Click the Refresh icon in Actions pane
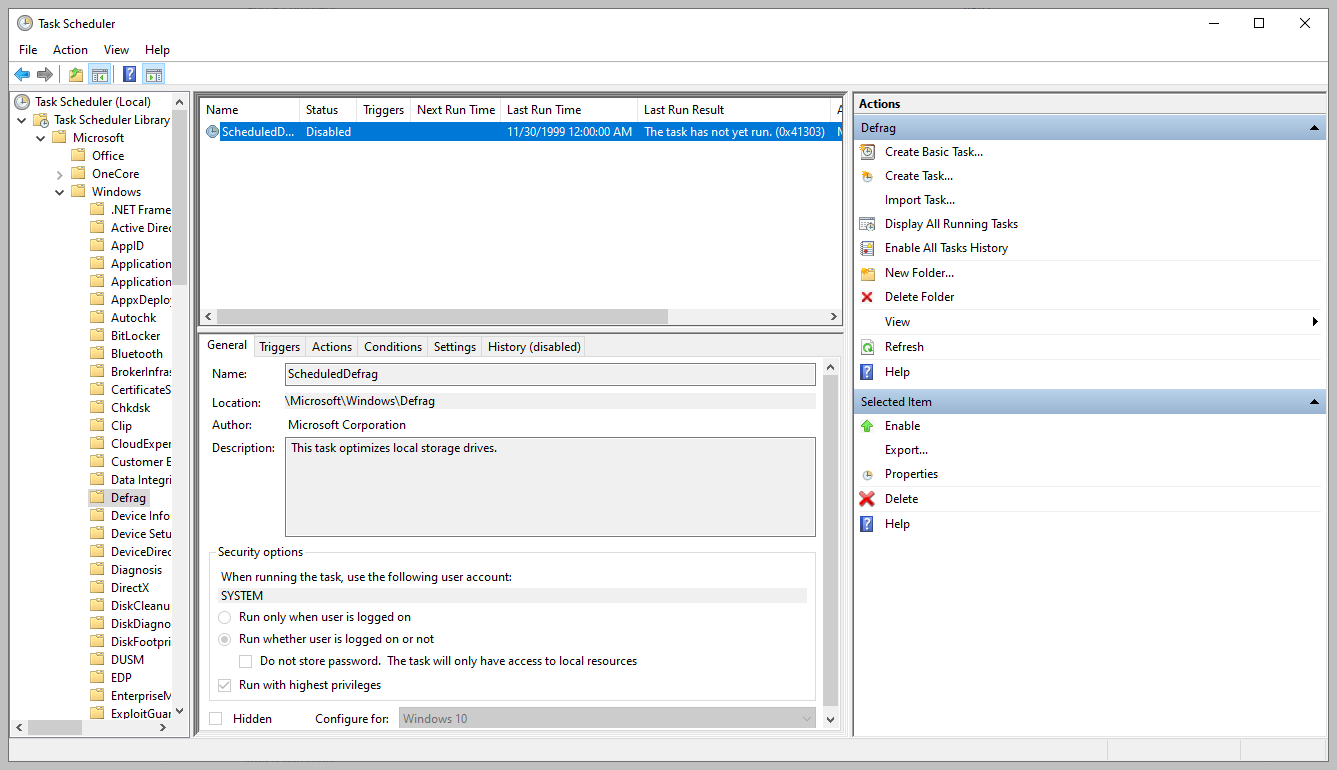This screenshot has width=1337, height=770. coord(867,347)
